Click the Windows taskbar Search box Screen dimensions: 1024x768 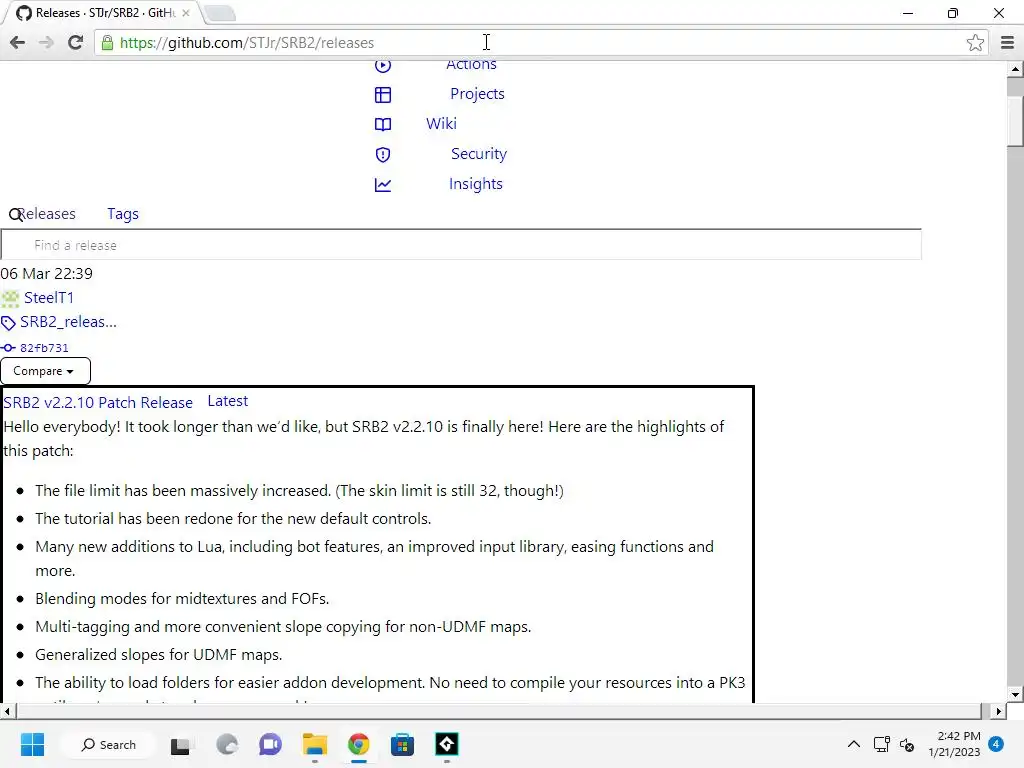click(x=108, y=744)
